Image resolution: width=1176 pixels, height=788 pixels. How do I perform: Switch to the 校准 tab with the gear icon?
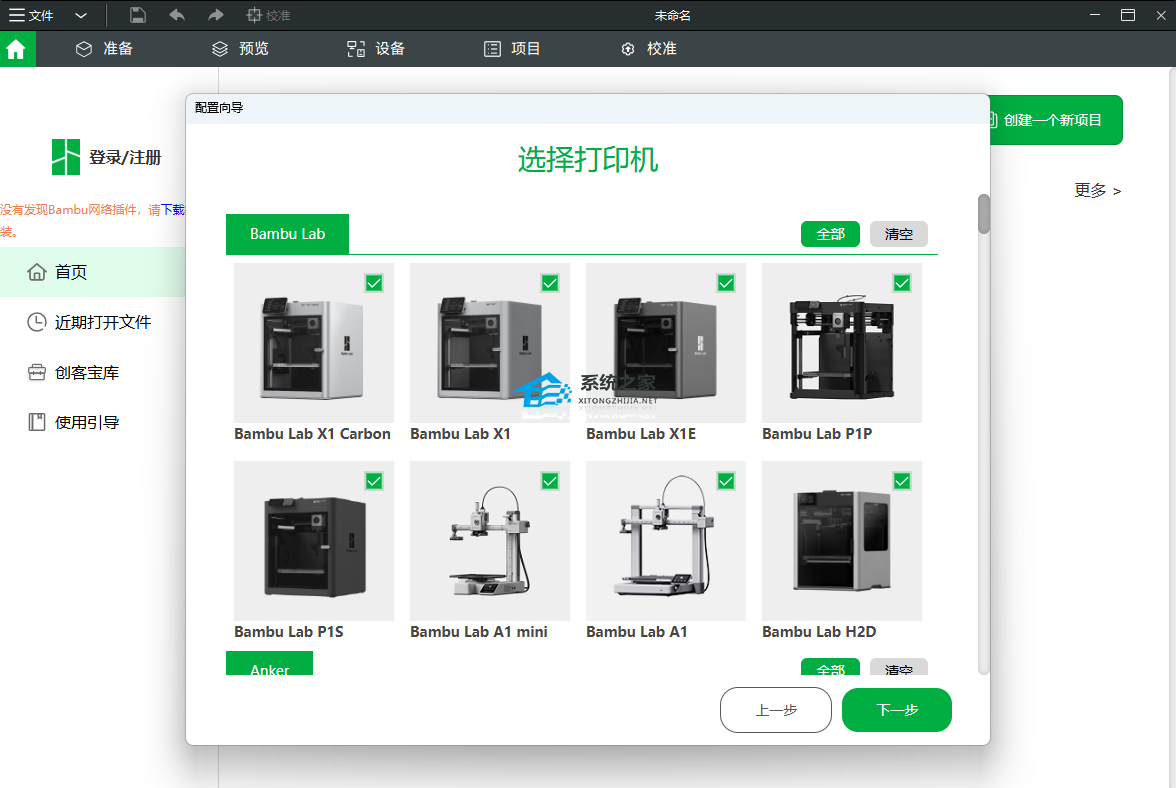(x=649, y=49)
